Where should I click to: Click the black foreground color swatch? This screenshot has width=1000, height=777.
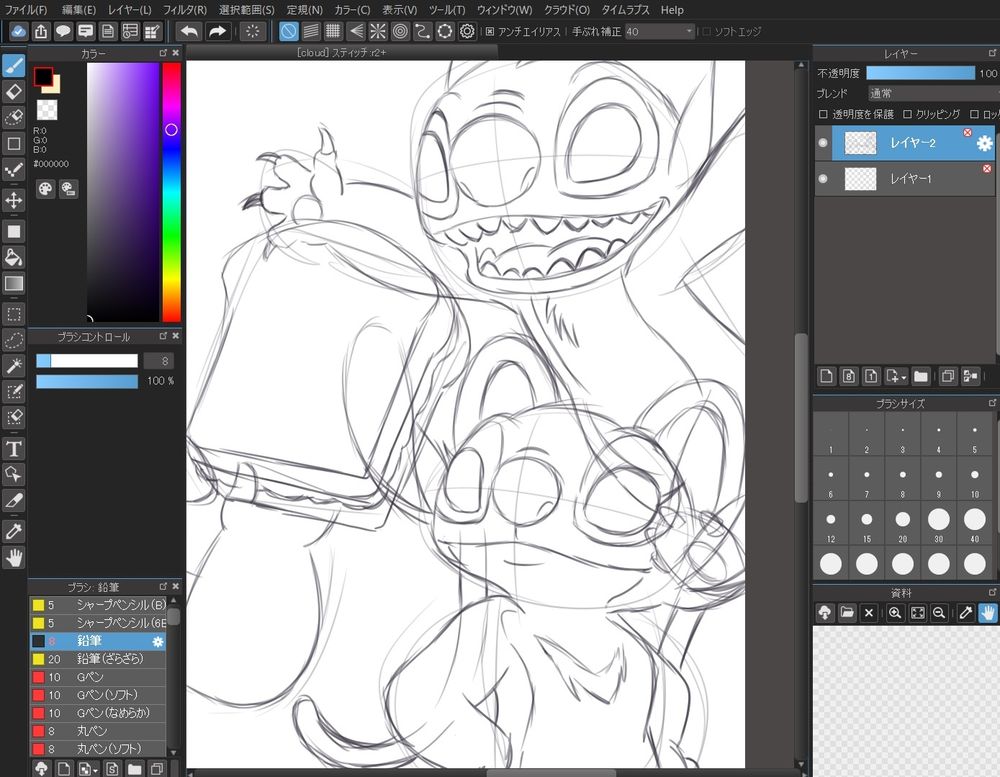point(43,77)
